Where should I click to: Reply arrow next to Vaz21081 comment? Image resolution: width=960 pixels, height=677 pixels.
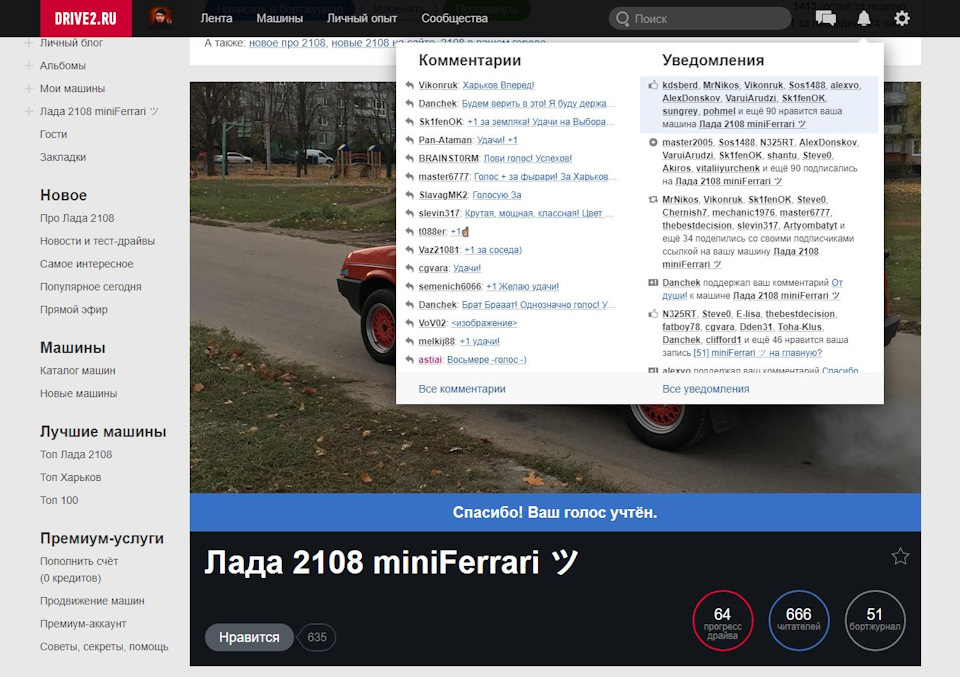410,250
